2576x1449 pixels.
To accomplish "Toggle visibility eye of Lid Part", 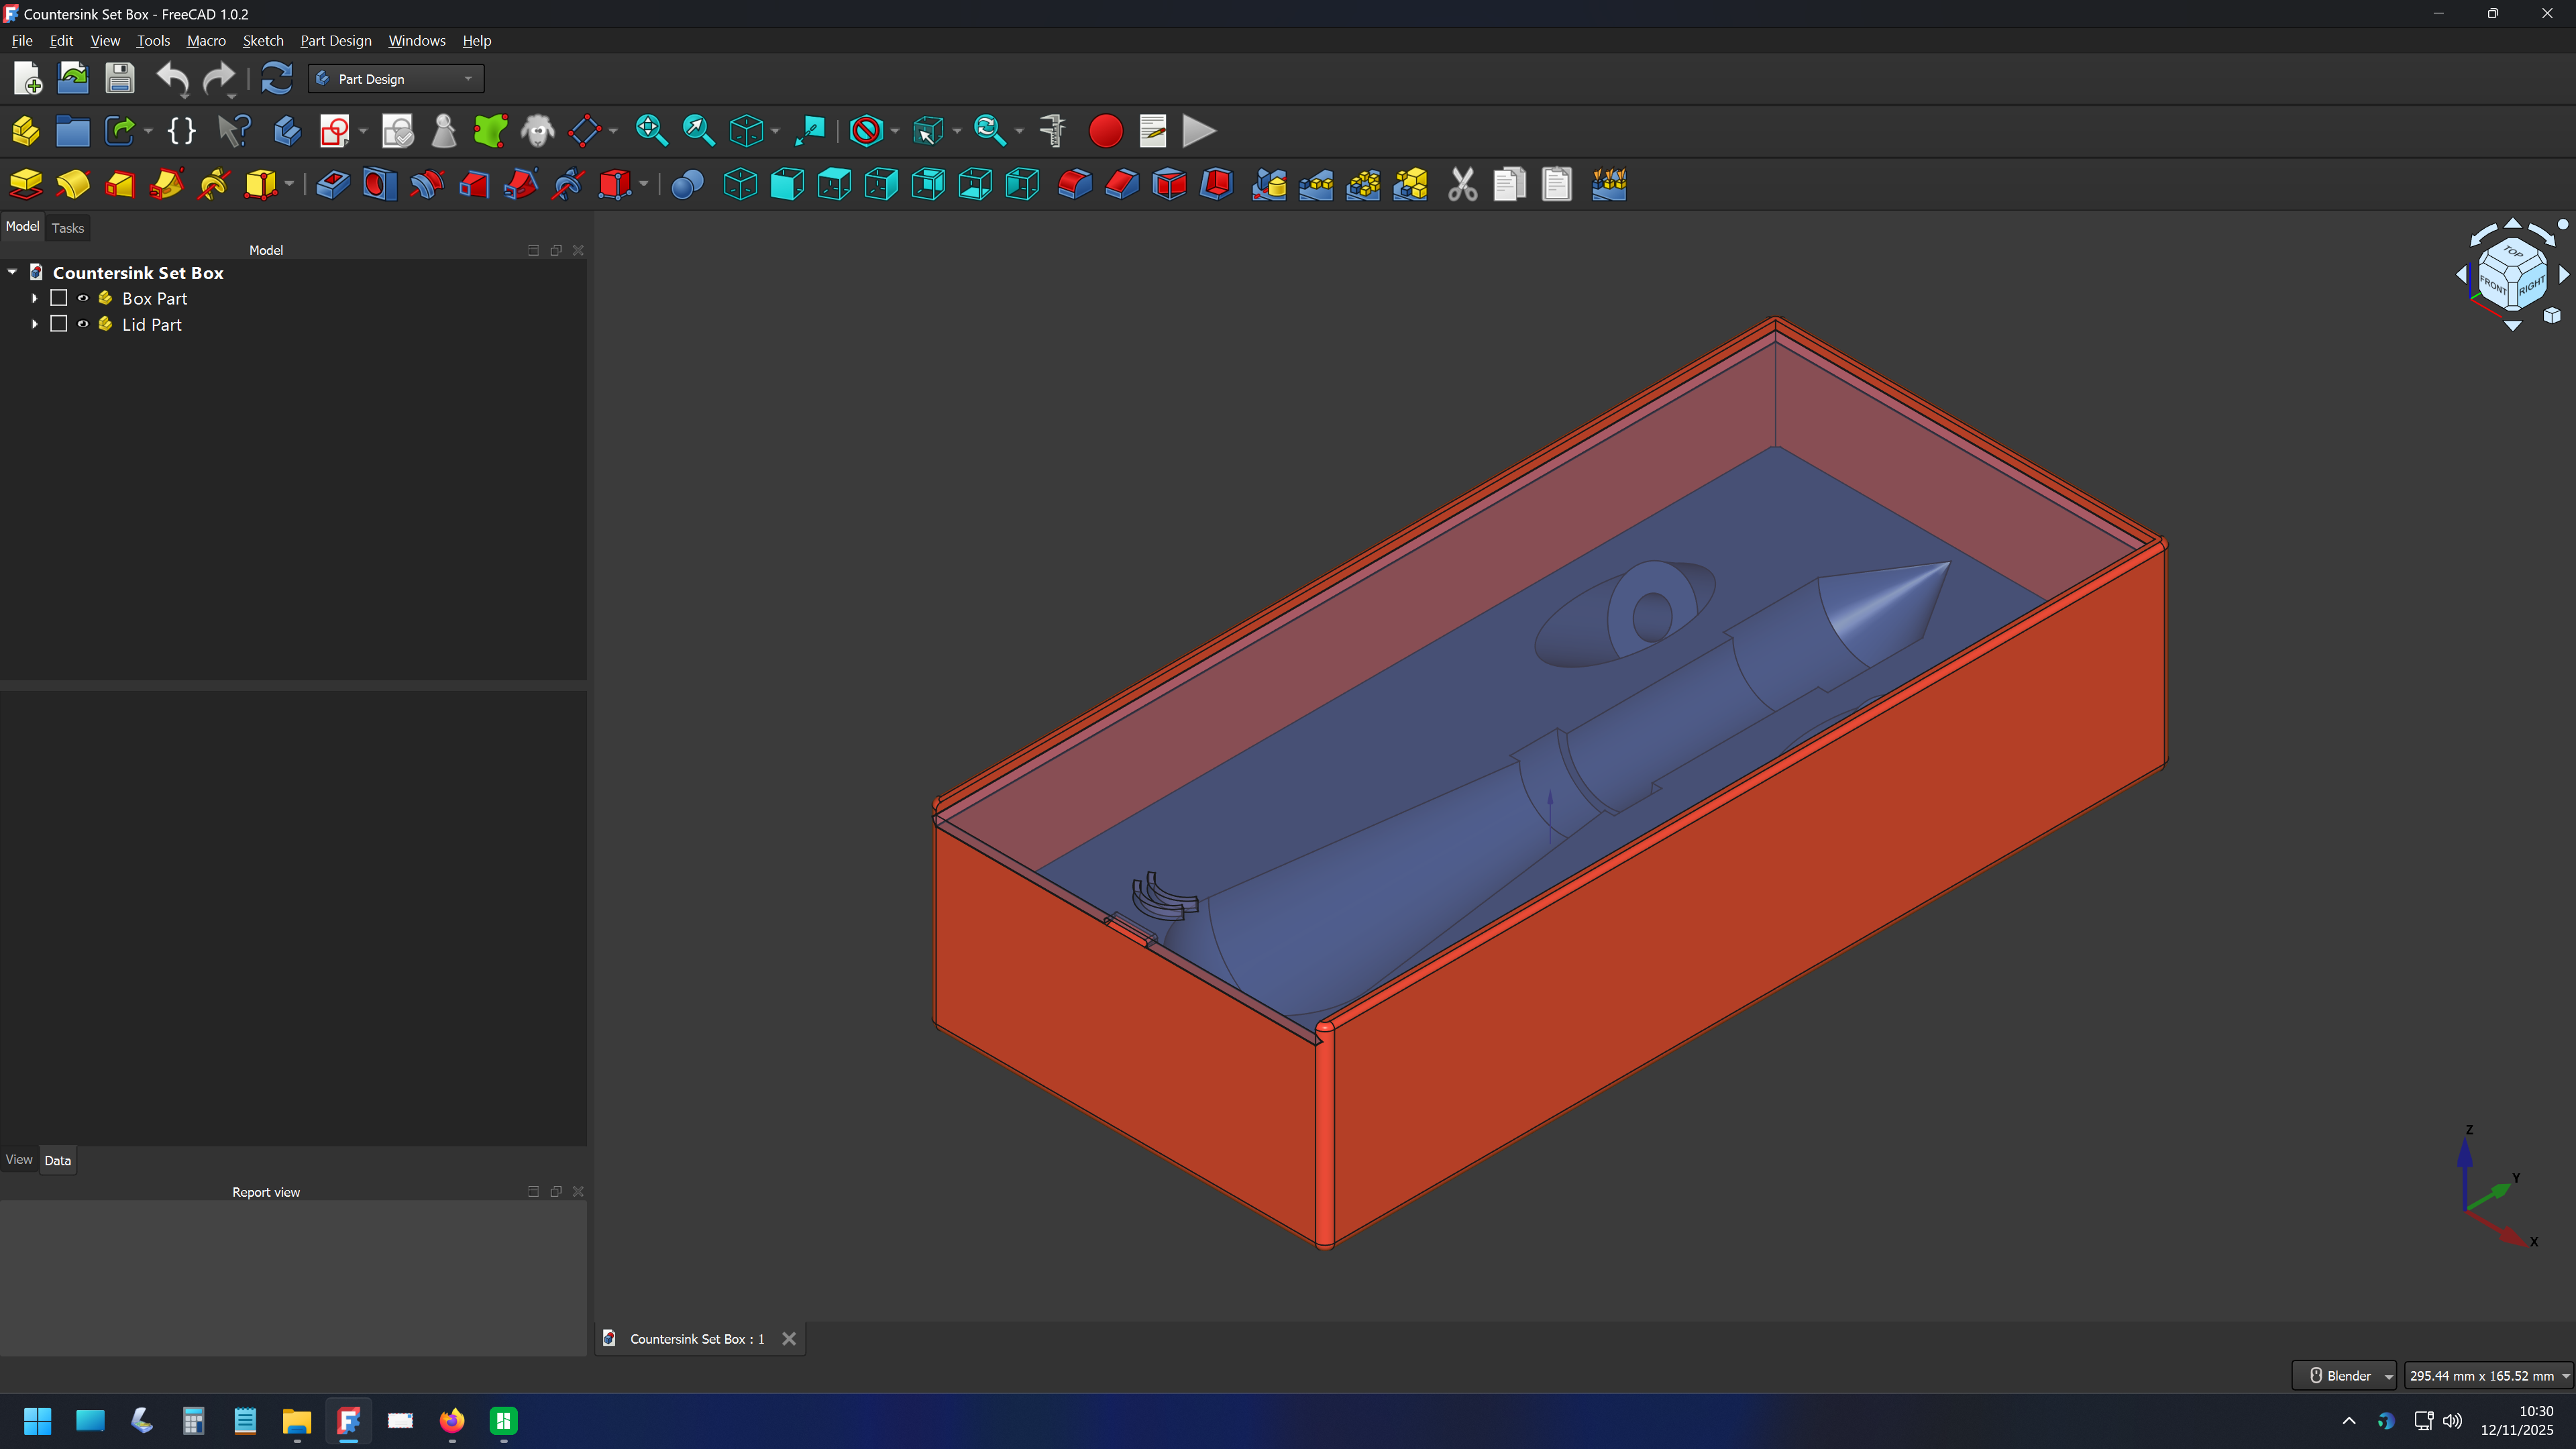I will [83, 324].
